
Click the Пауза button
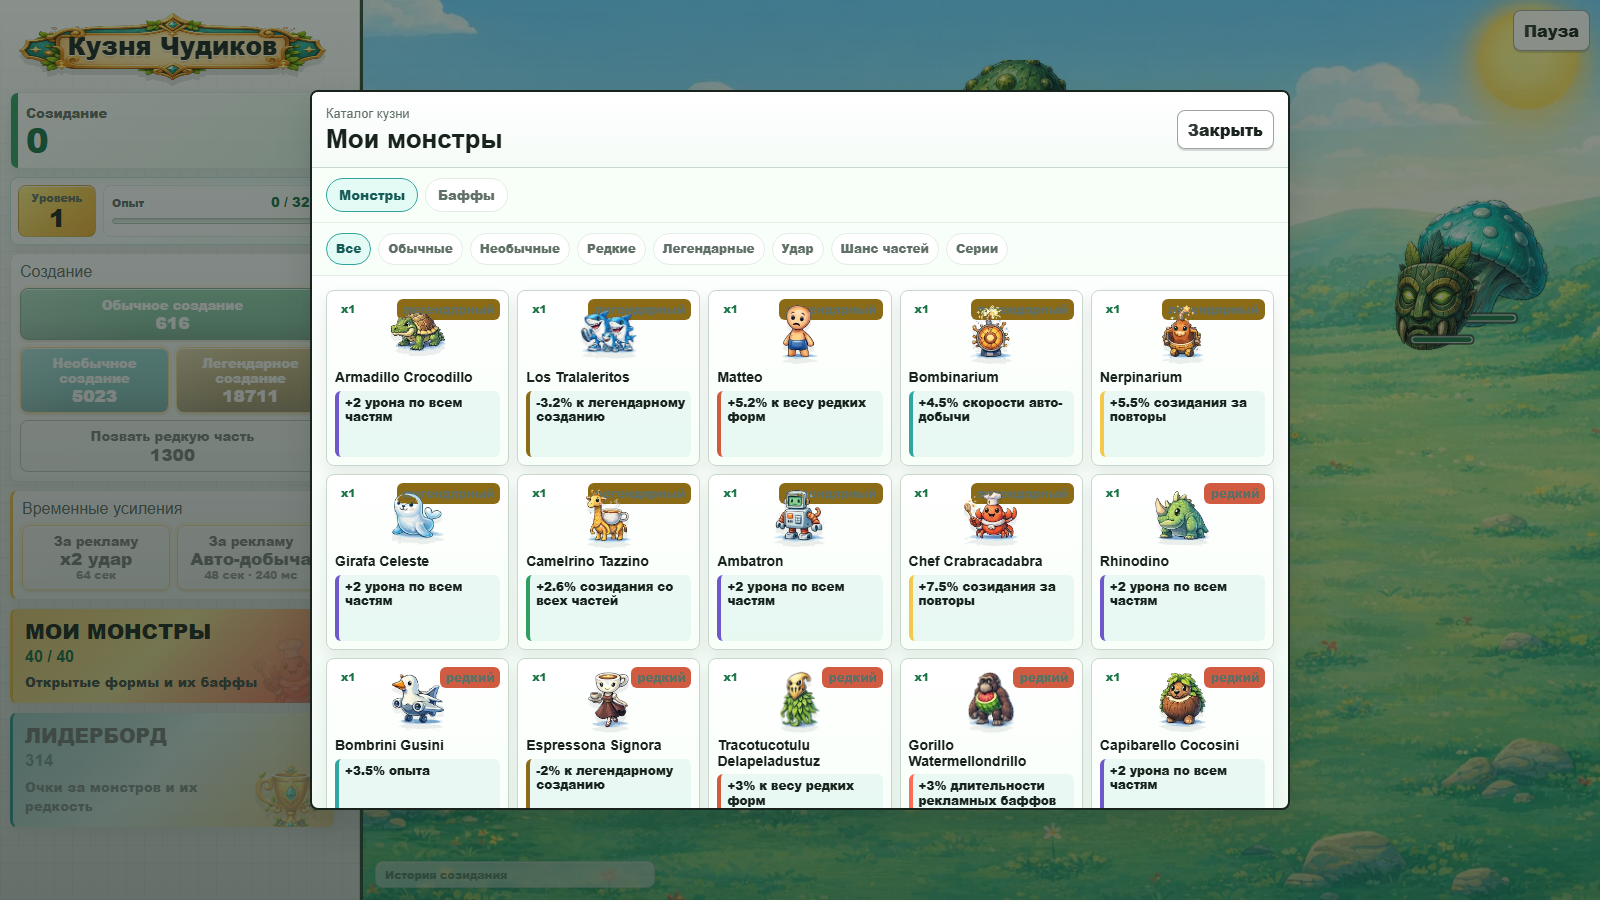click(x=1551, y=31)
